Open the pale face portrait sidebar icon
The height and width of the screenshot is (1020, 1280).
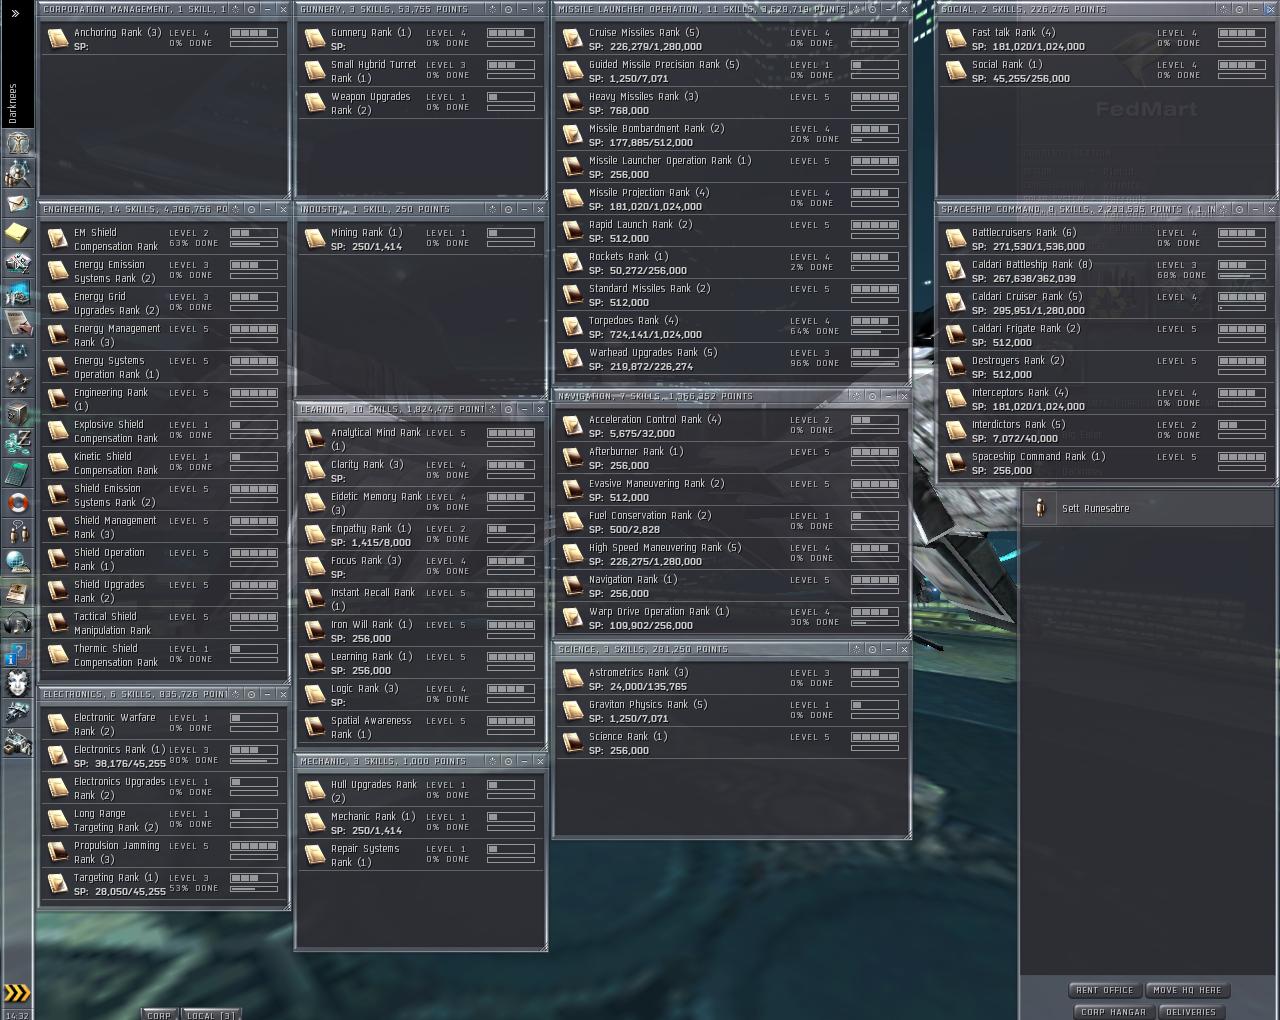(17, 683)
